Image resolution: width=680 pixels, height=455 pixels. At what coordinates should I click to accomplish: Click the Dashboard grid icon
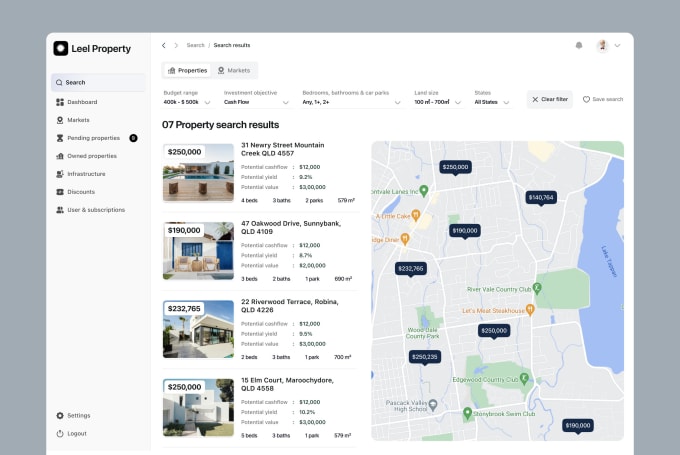[x=60, y=102]
